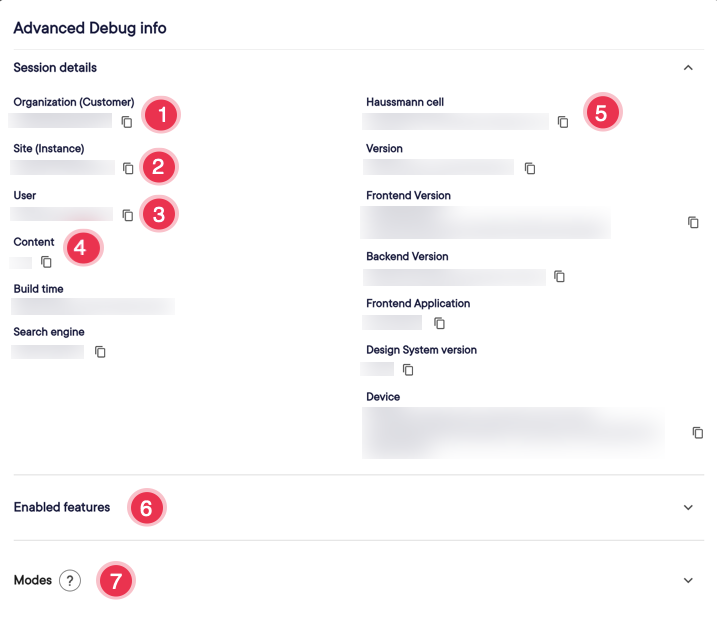Viewport: 717px width, 619px height.
Task: Copy the Device value
Action: coord(697,433)
